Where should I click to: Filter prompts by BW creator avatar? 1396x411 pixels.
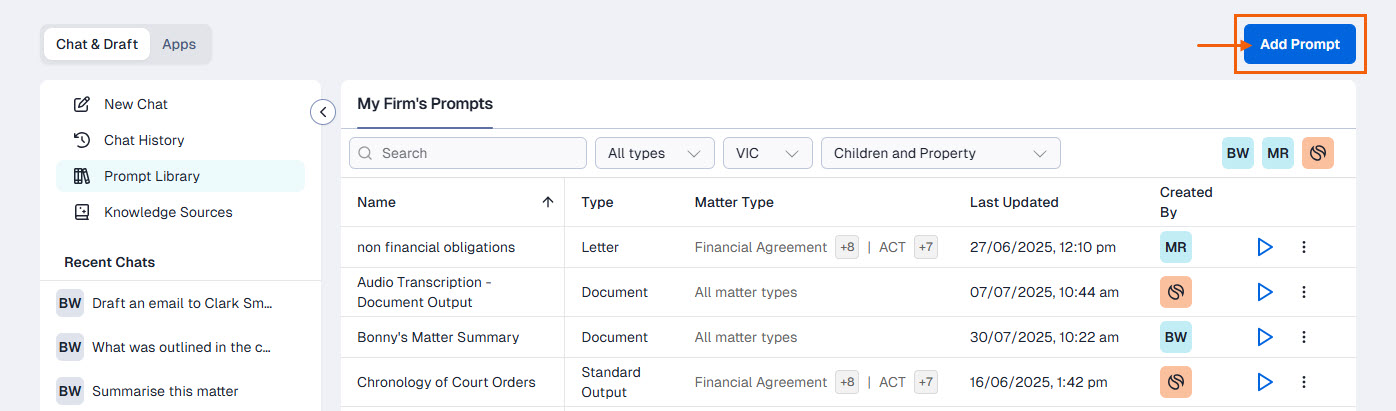click(1238, 153)
